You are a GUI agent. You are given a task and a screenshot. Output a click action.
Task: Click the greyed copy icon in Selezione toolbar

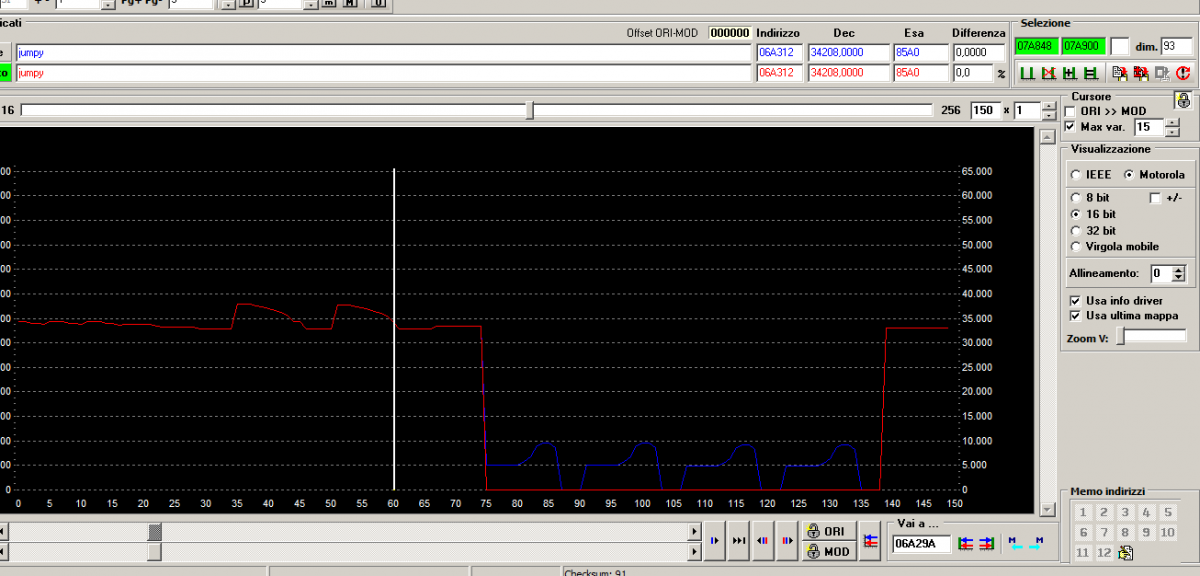click(x=1161, y=73)
